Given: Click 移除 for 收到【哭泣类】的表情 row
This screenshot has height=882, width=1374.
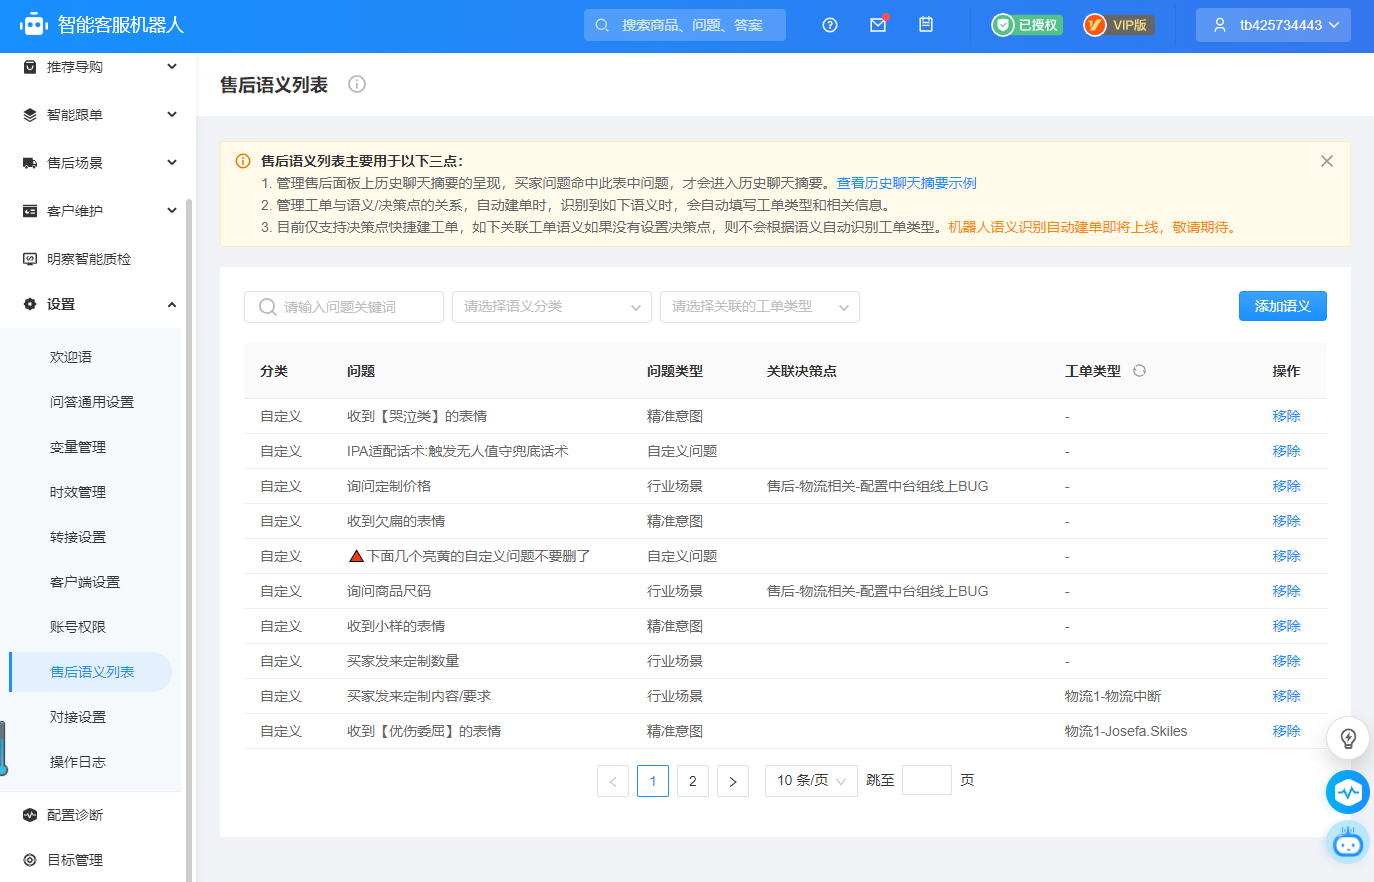Looking at the screenshot, I should tap(1287, 416).
